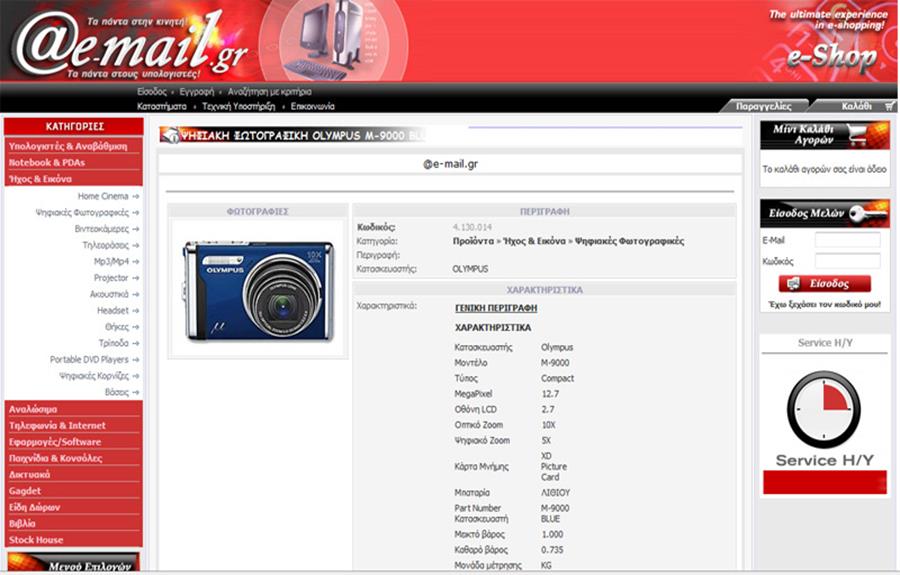
Task: Open Home Cinema subcategory link
Action: tap(103, 196)
